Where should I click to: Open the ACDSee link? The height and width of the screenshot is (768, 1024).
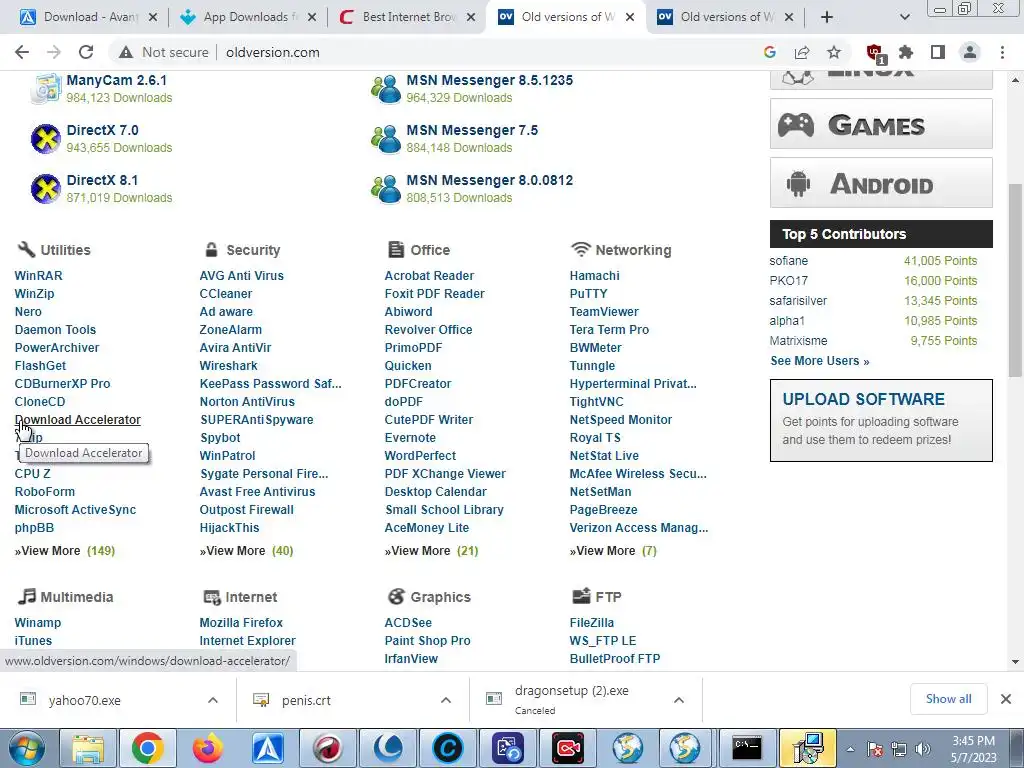(x=408, y=623)
